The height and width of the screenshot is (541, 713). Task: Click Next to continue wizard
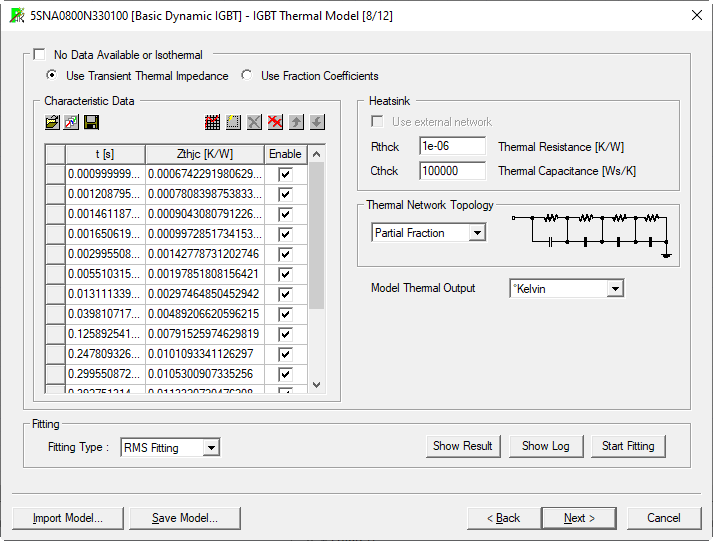click(x=579, y=518)
